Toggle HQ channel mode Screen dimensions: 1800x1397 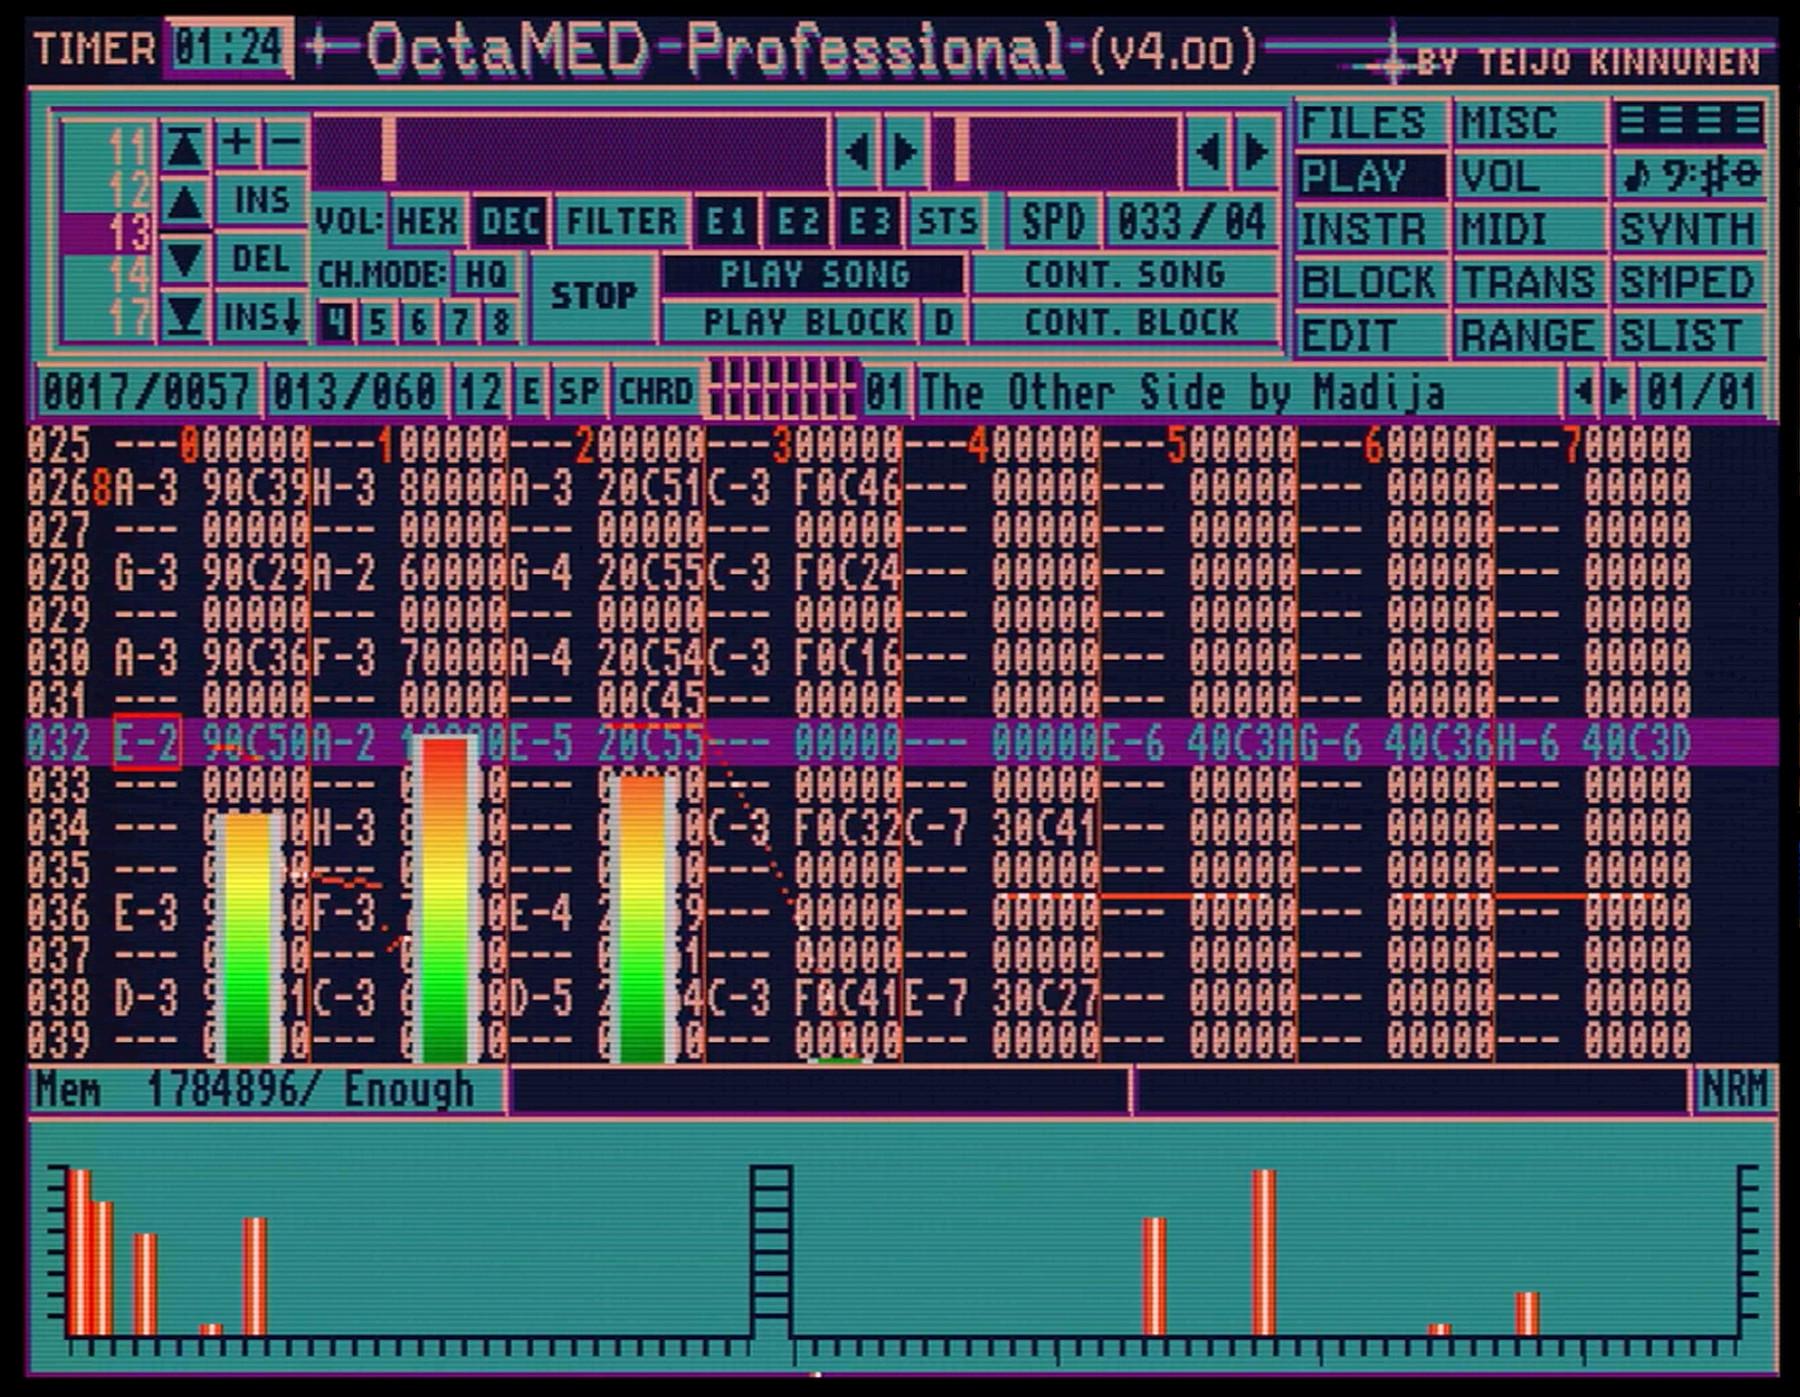tap(486, 274)
